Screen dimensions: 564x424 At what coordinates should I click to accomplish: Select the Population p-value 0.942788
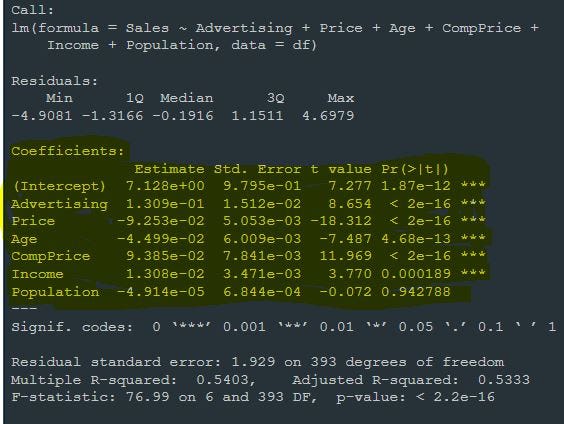pyautogui.click(x=416, y=291)
